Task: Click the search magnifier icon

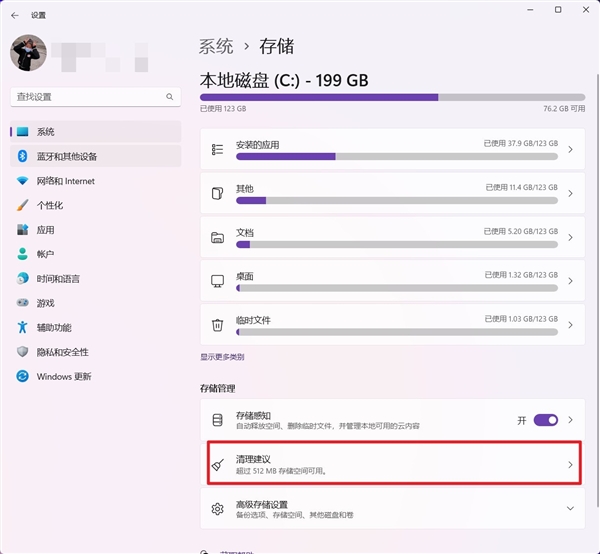Action: pos(170,97)
